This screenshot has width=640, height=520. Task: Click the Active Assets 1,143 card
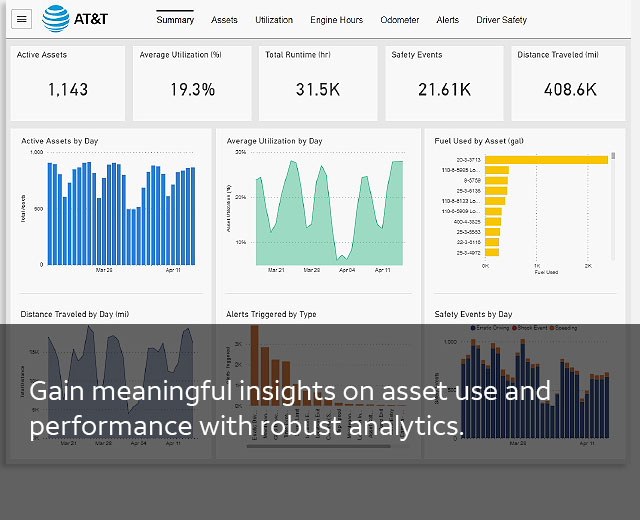(x=67, y=84)
